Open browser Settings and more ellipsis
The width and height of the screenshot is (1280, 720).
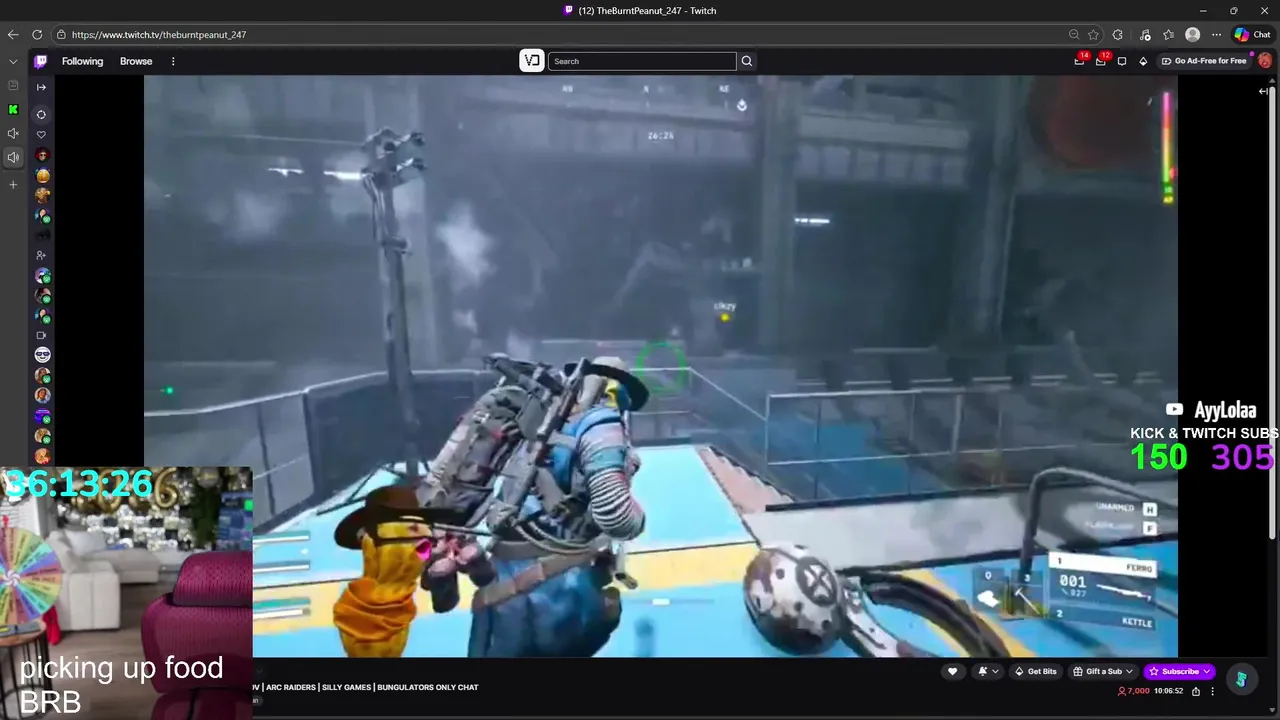(x=1216, y=34)
